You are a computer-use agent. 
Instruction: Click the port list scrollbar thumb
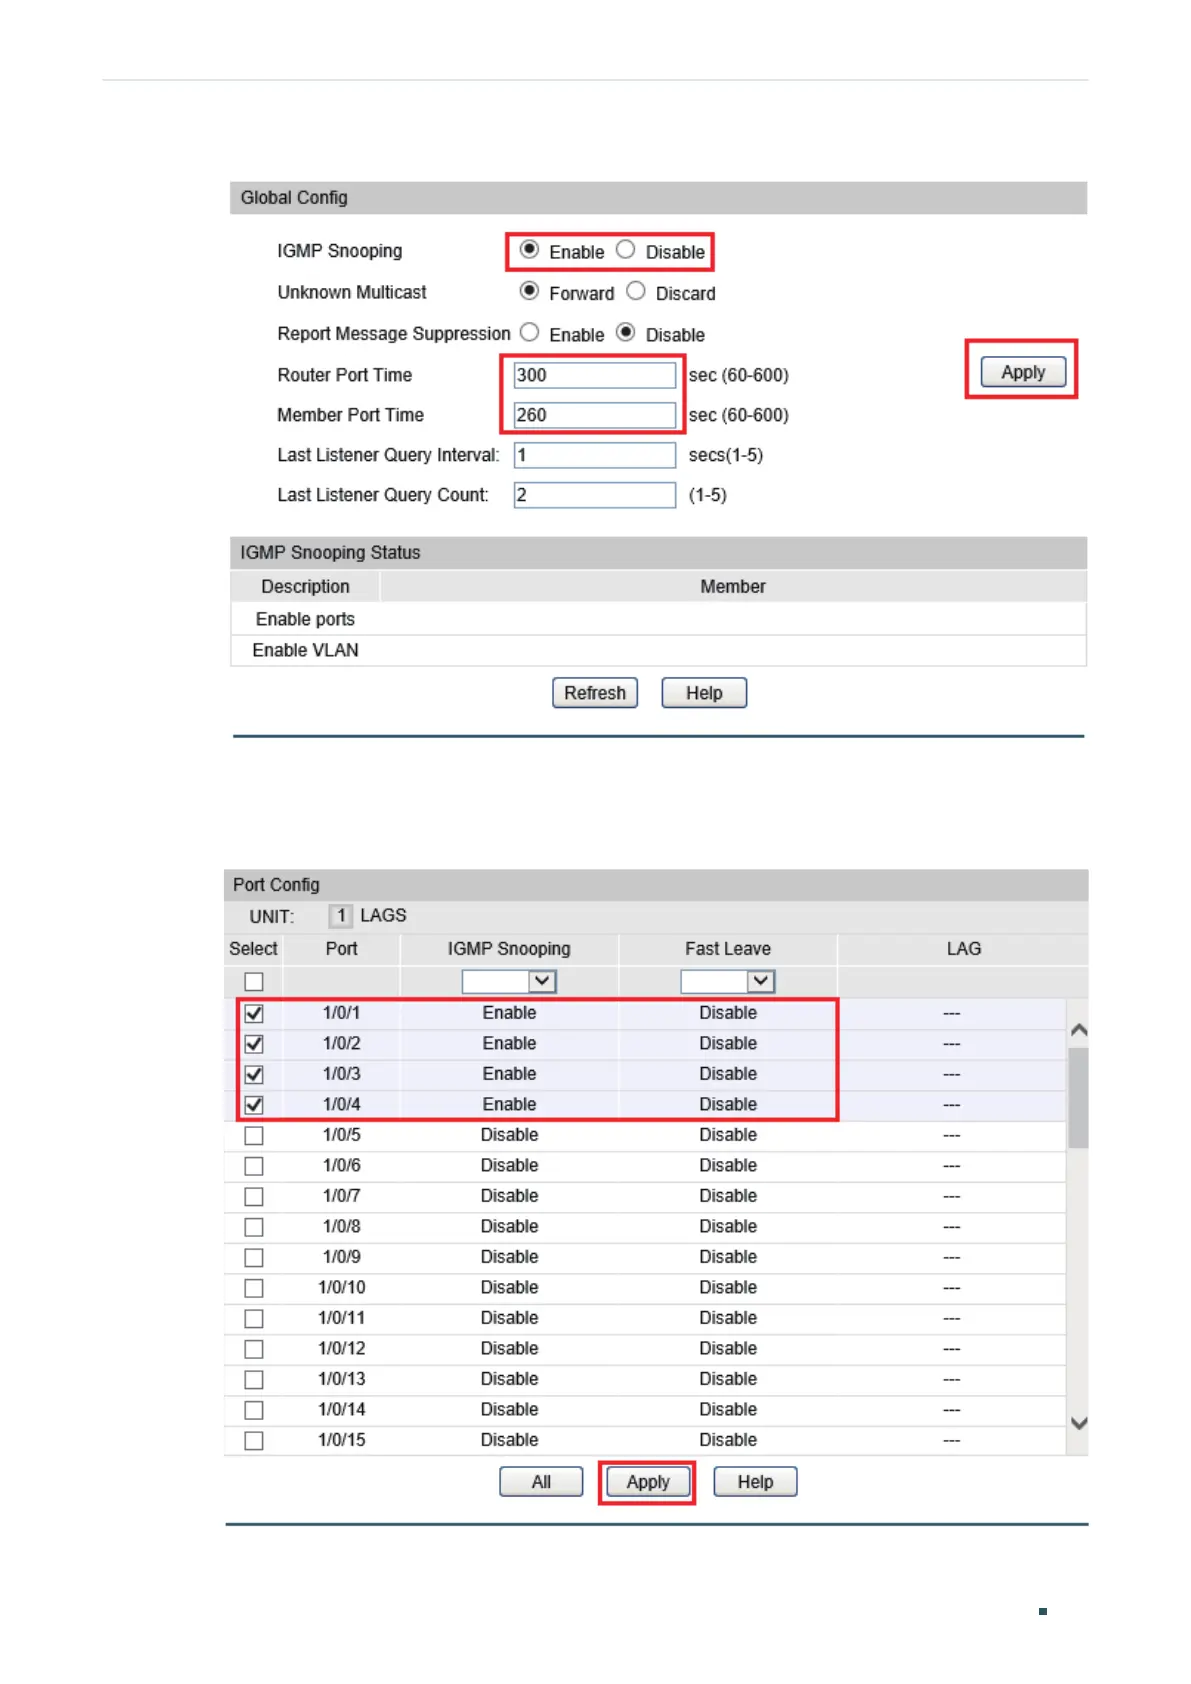coord(1078,1097)
